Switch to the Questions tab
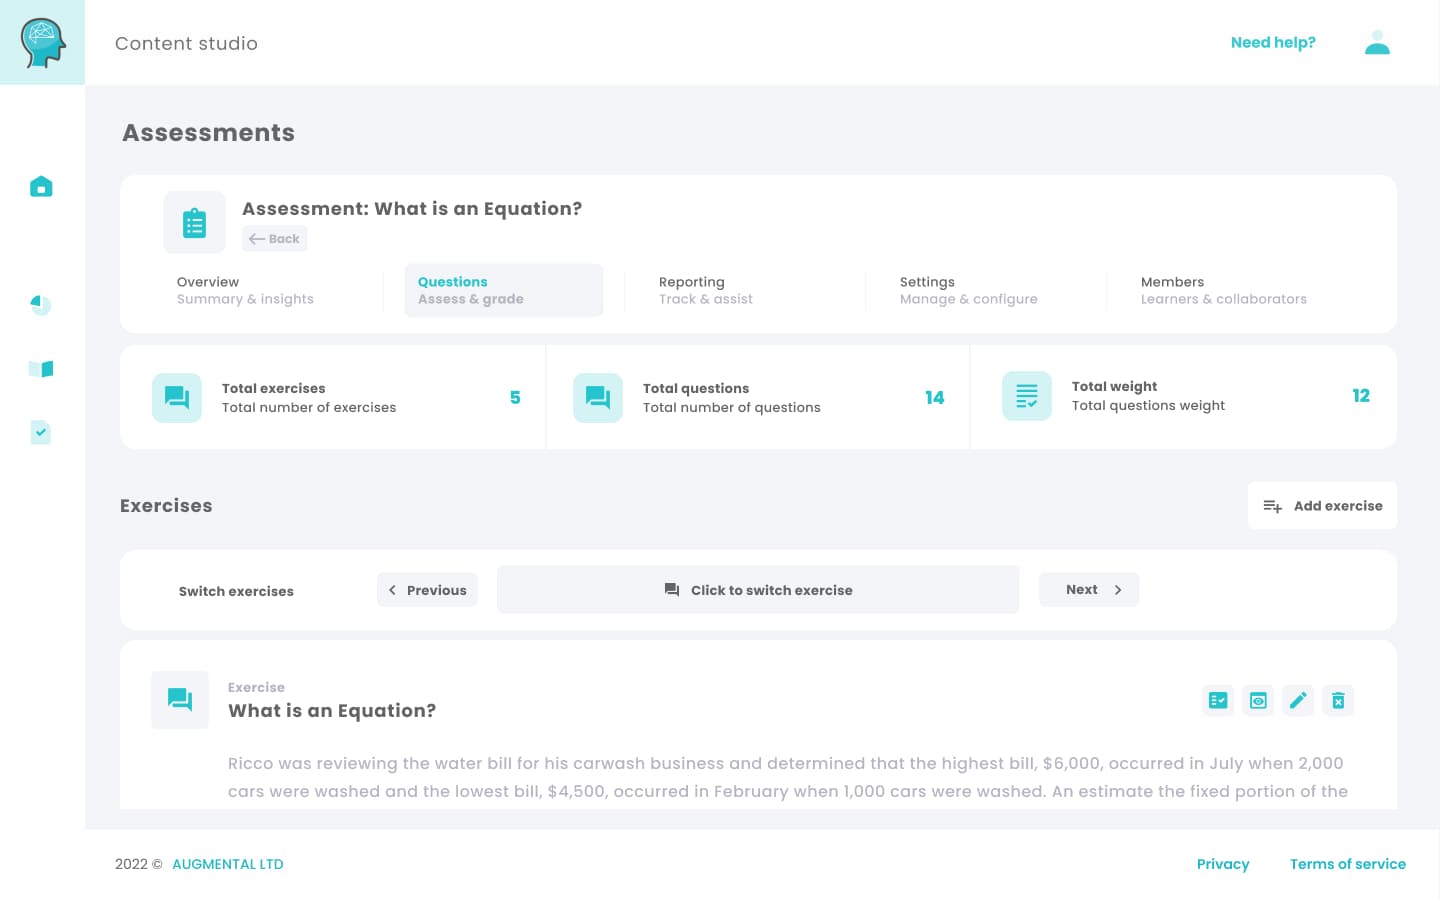Image resolution: width=1440 pixels, height=900 pixels. [x=470, y=290]
